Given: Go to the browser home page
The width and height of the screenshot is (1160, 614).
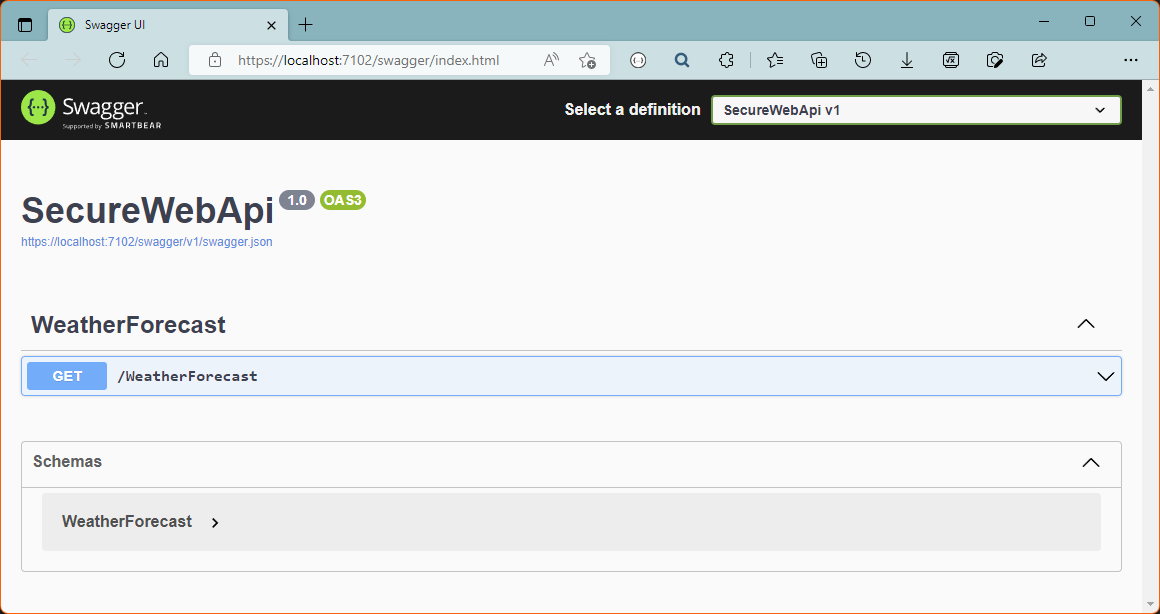Looking at the screenshot, I should click(x=161, y=60).
